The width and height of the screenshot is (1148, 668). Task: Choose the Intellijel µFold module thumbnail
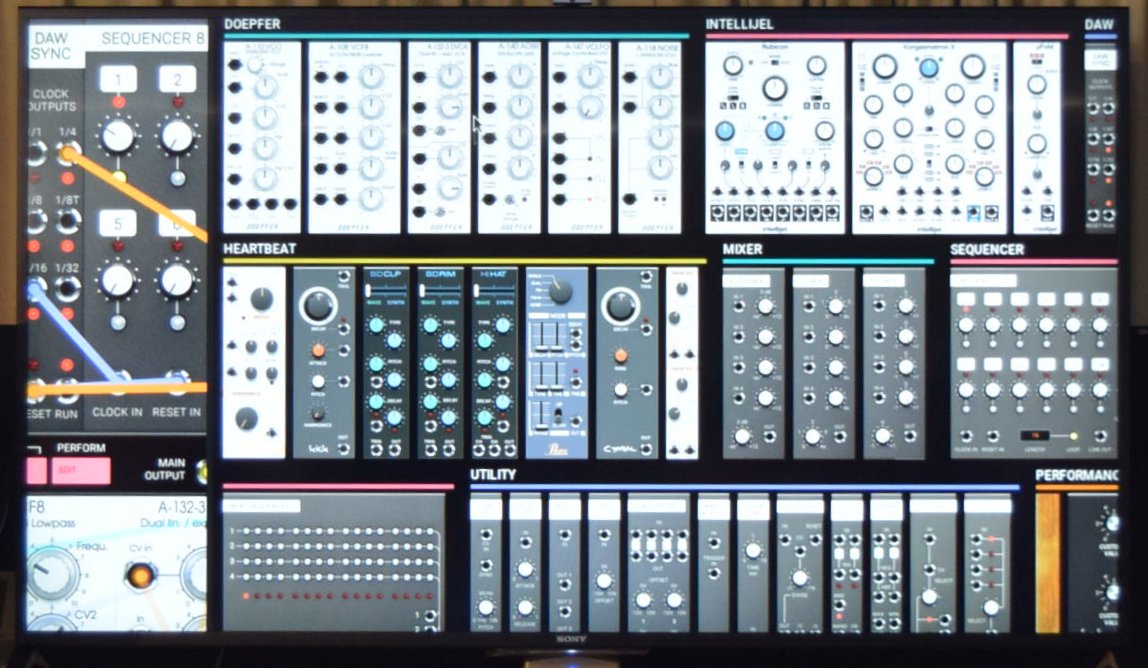pos(1037,138)
